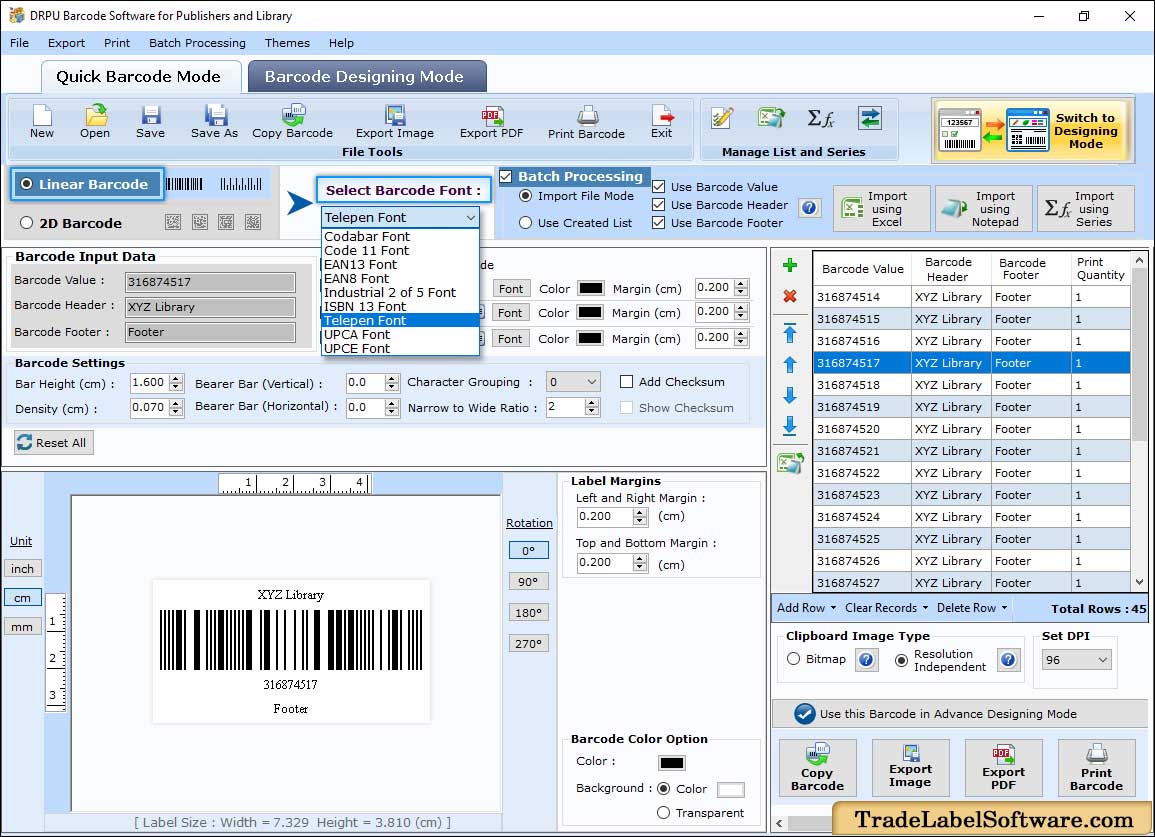The width and height of the screenshot is (1155, 837).
Task: Click Print Barcode in File Tools toolbar
Action: click(586, 122)
